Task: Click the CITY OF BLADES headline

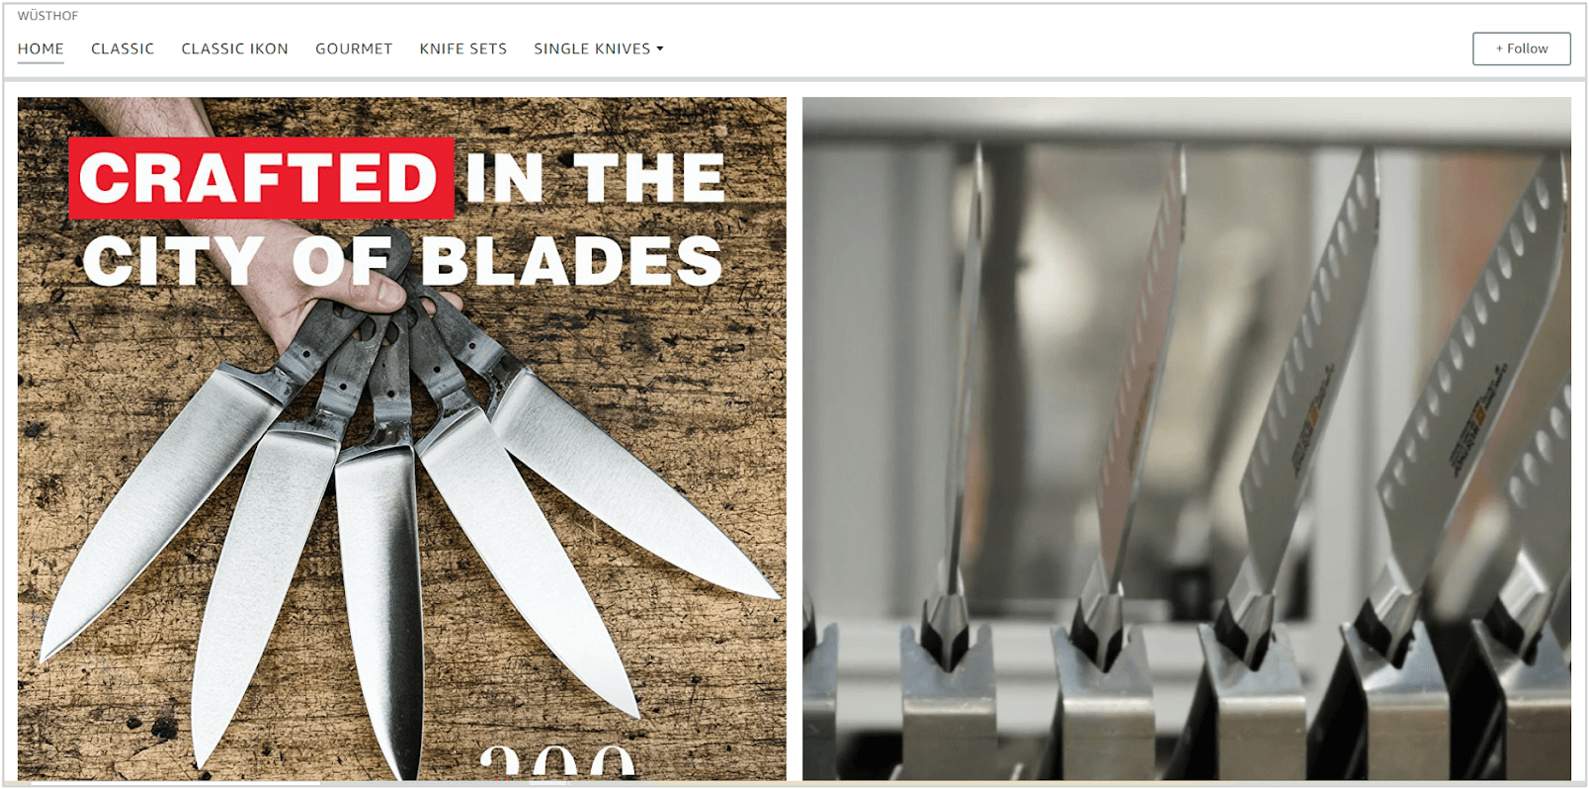Action: click(x=402, y=261)
